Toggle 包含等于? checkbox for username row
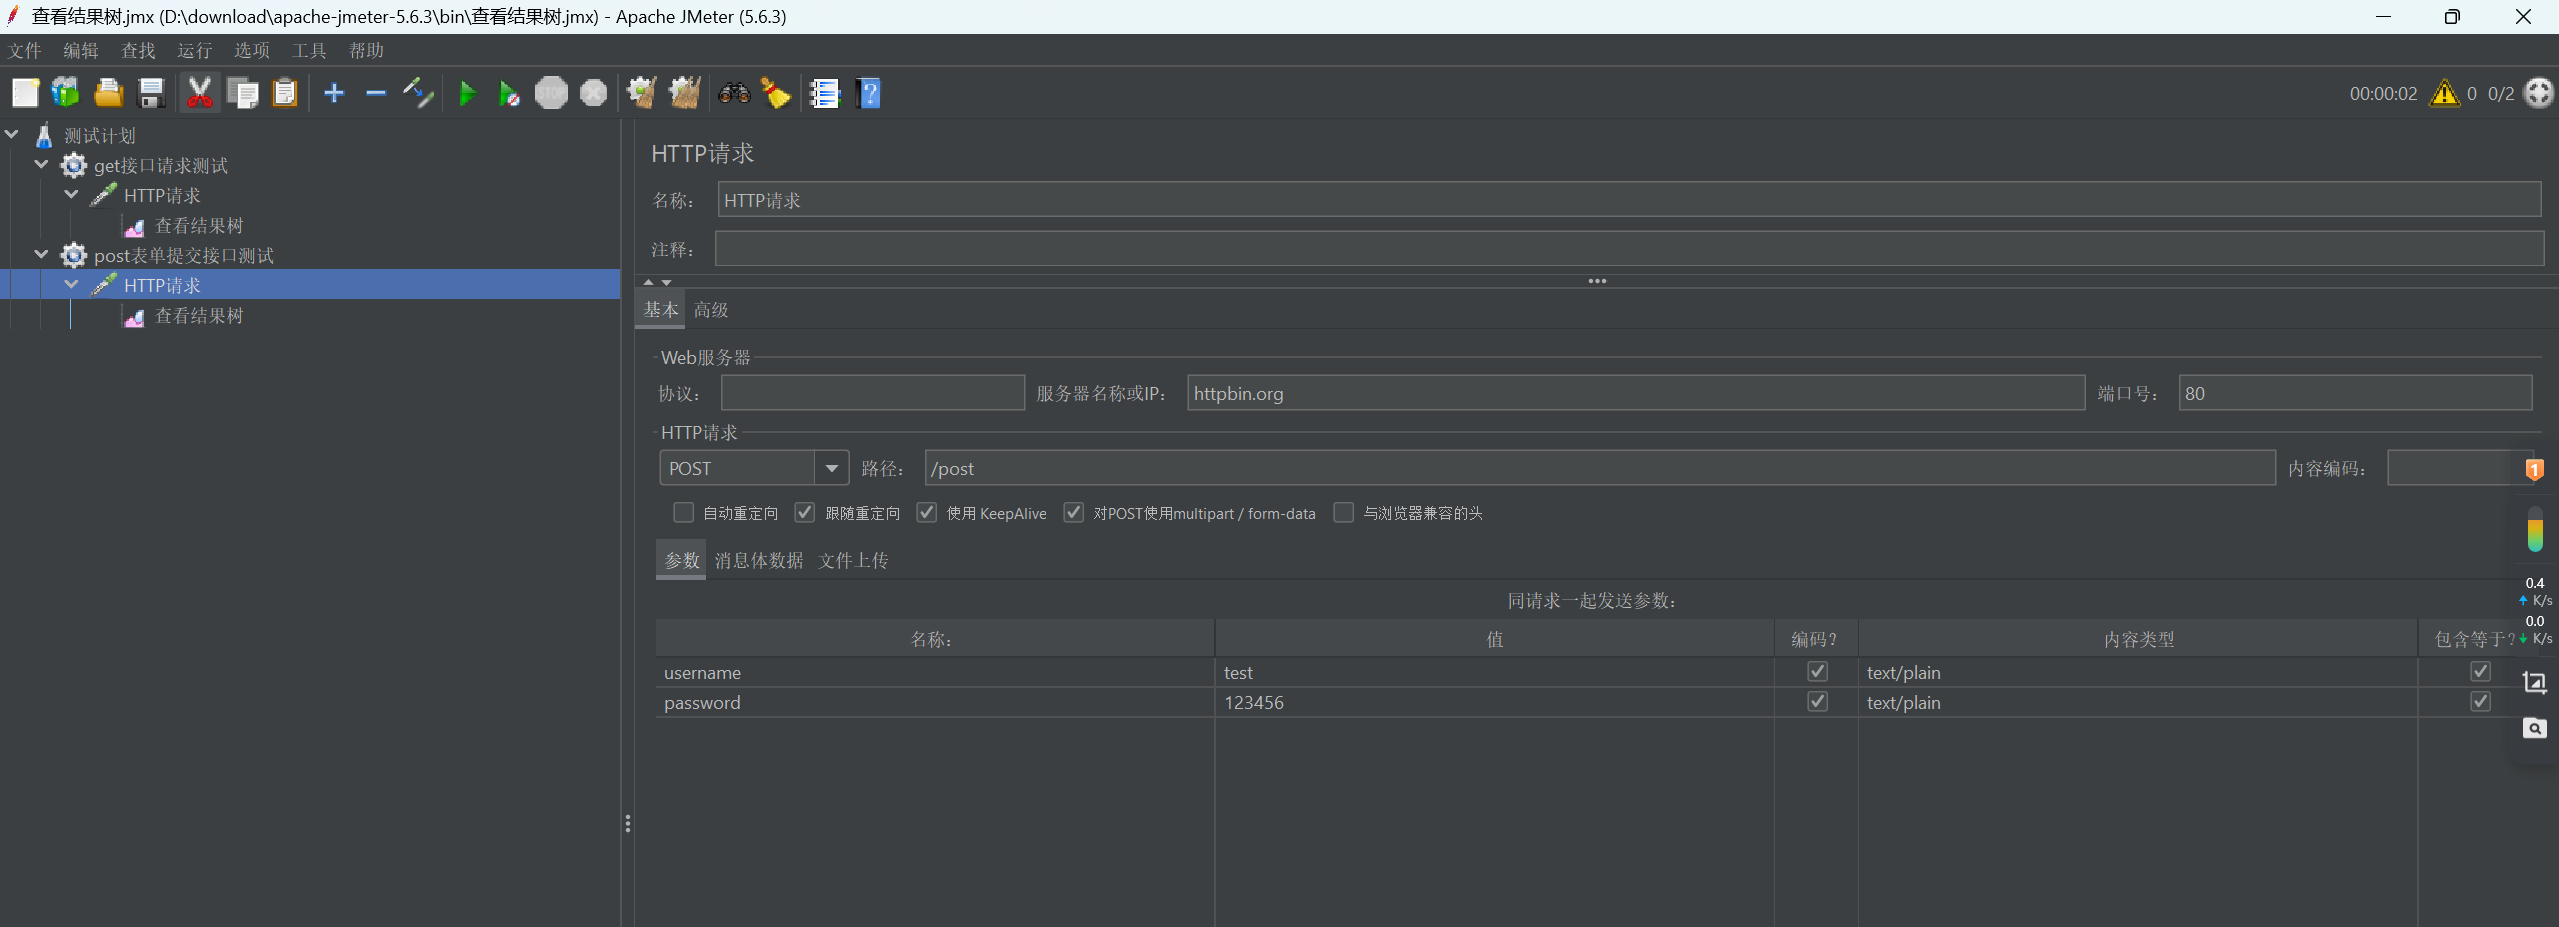 [x=2480, y=672]
